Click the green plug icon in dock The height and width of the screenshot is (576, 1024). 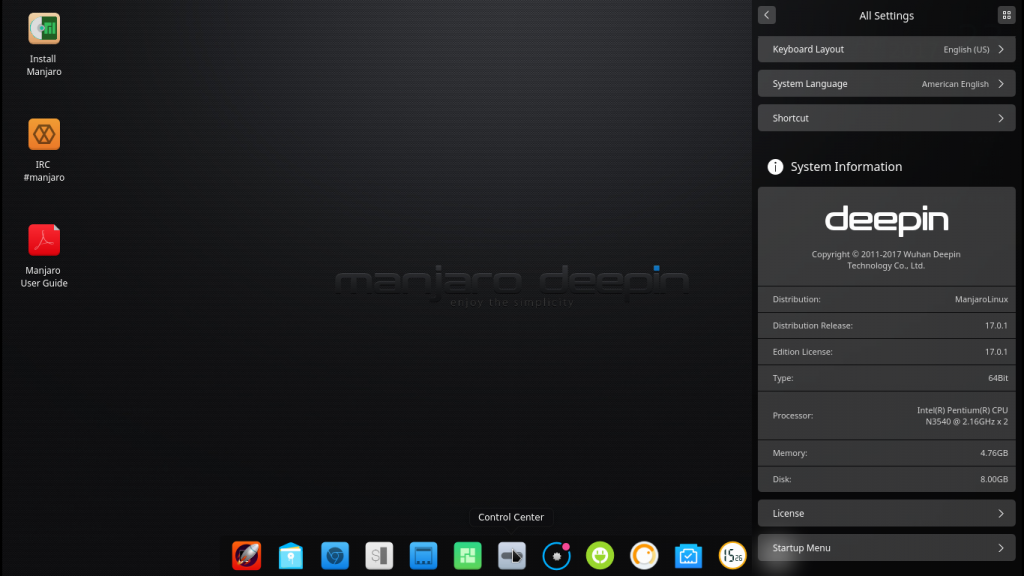600,555
